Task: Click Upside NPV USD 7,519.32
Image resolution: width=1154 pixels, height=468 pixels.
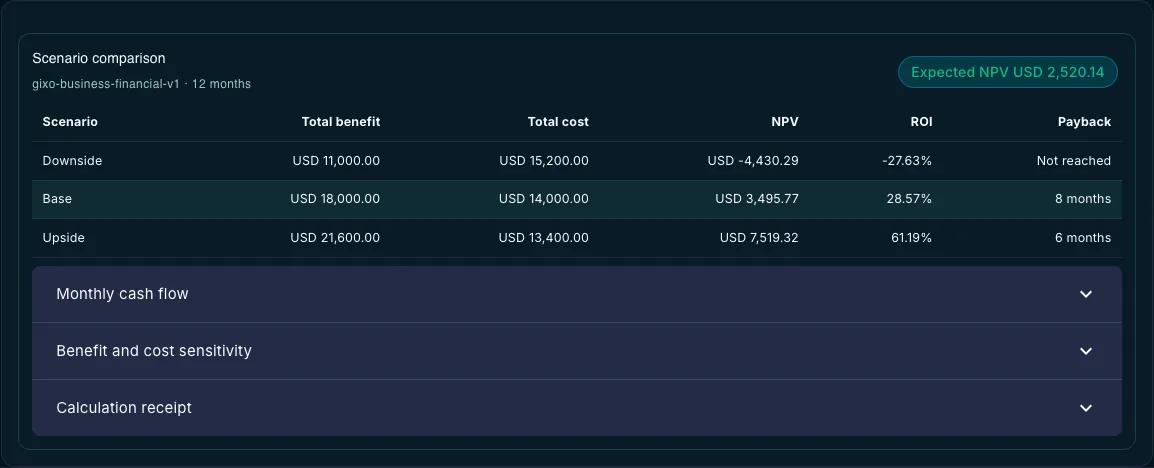Action: [x=759, y=238]
